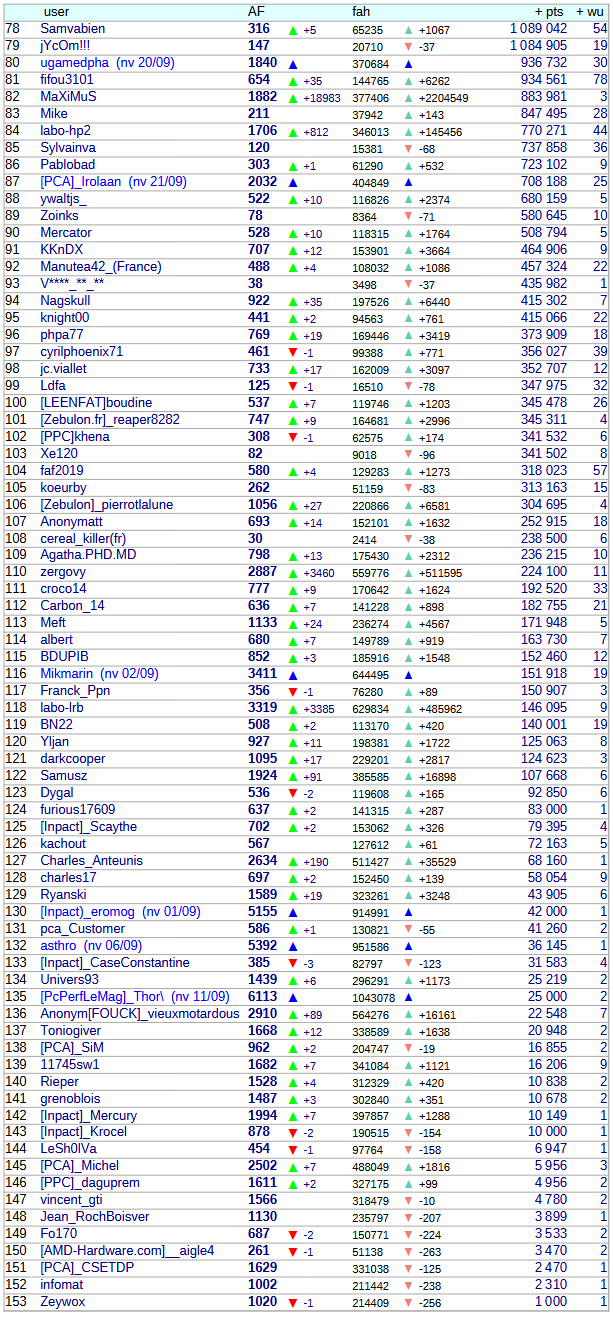The width and height of the screenshot is (613, 1332).
Task: Click the "fah" column header
Action: coord(362,12)
